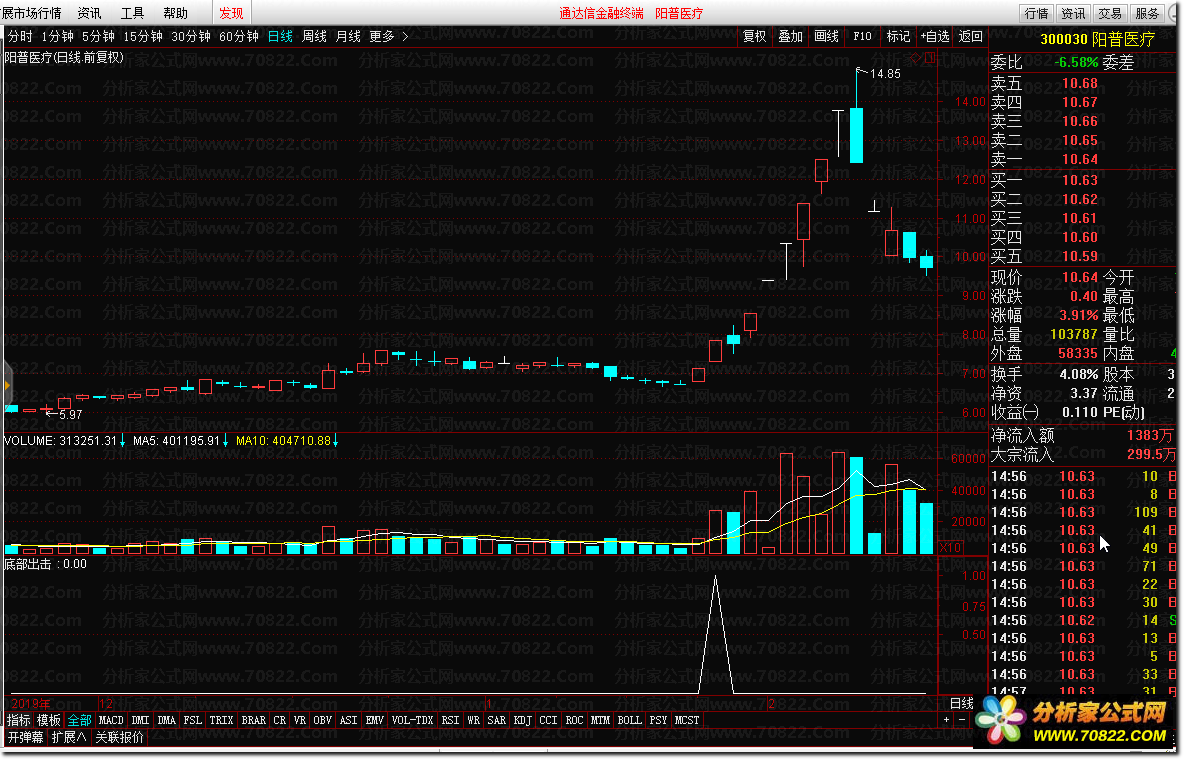Switch to 周线 weekly chart
The height and width of the screenshot is (760, 1185).
point(314,36)
